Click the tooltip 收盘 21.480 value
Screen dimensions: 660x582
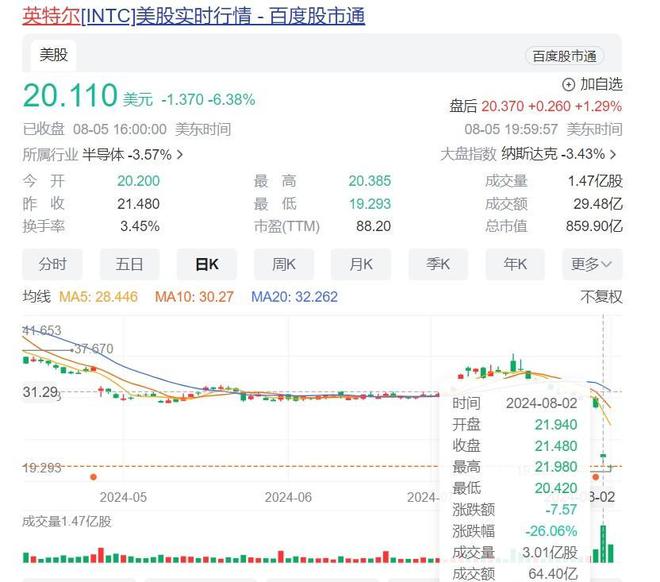click(x=556, y=446)
